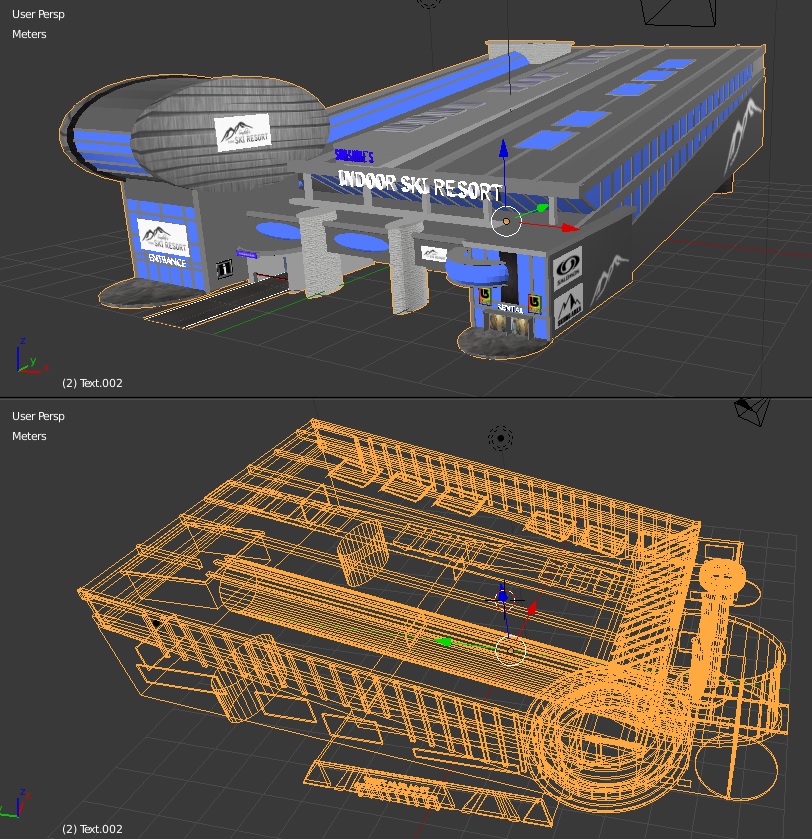This screenshot has height=839, width=812.
Task: Click the ENTRANCE sign on the building
Action: 167,259
